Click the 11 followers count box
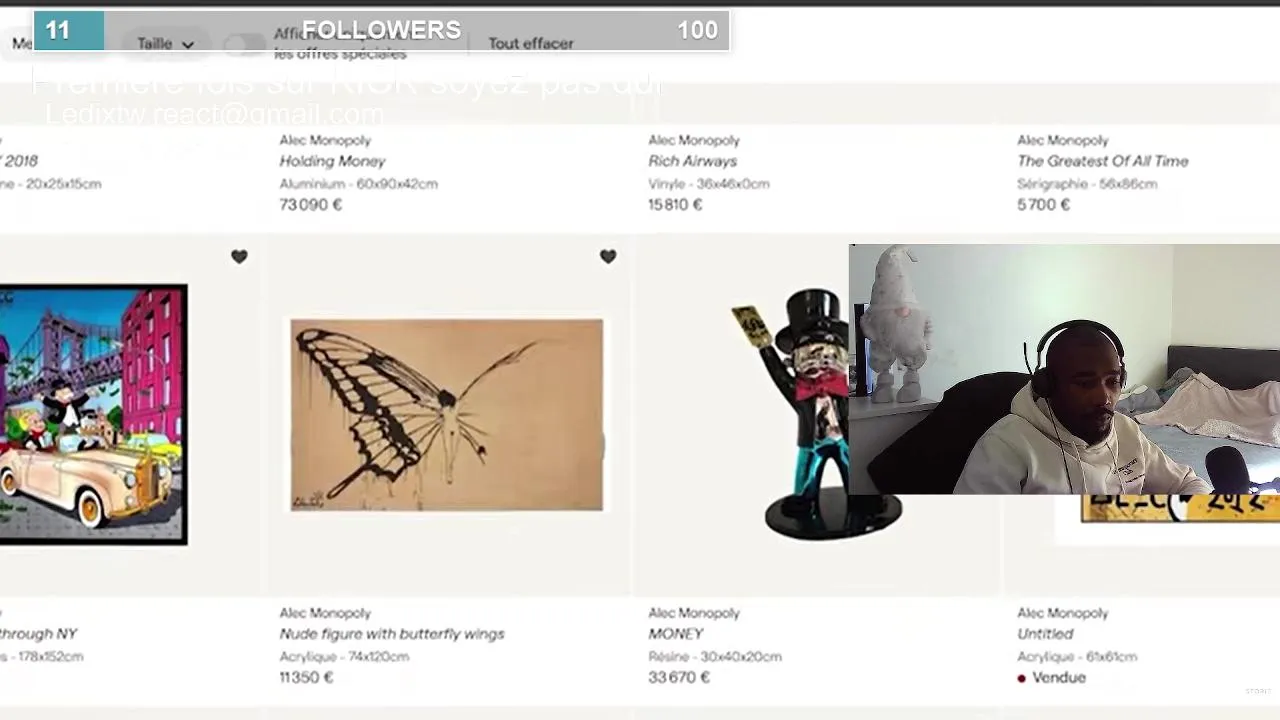 click(68, 31)
